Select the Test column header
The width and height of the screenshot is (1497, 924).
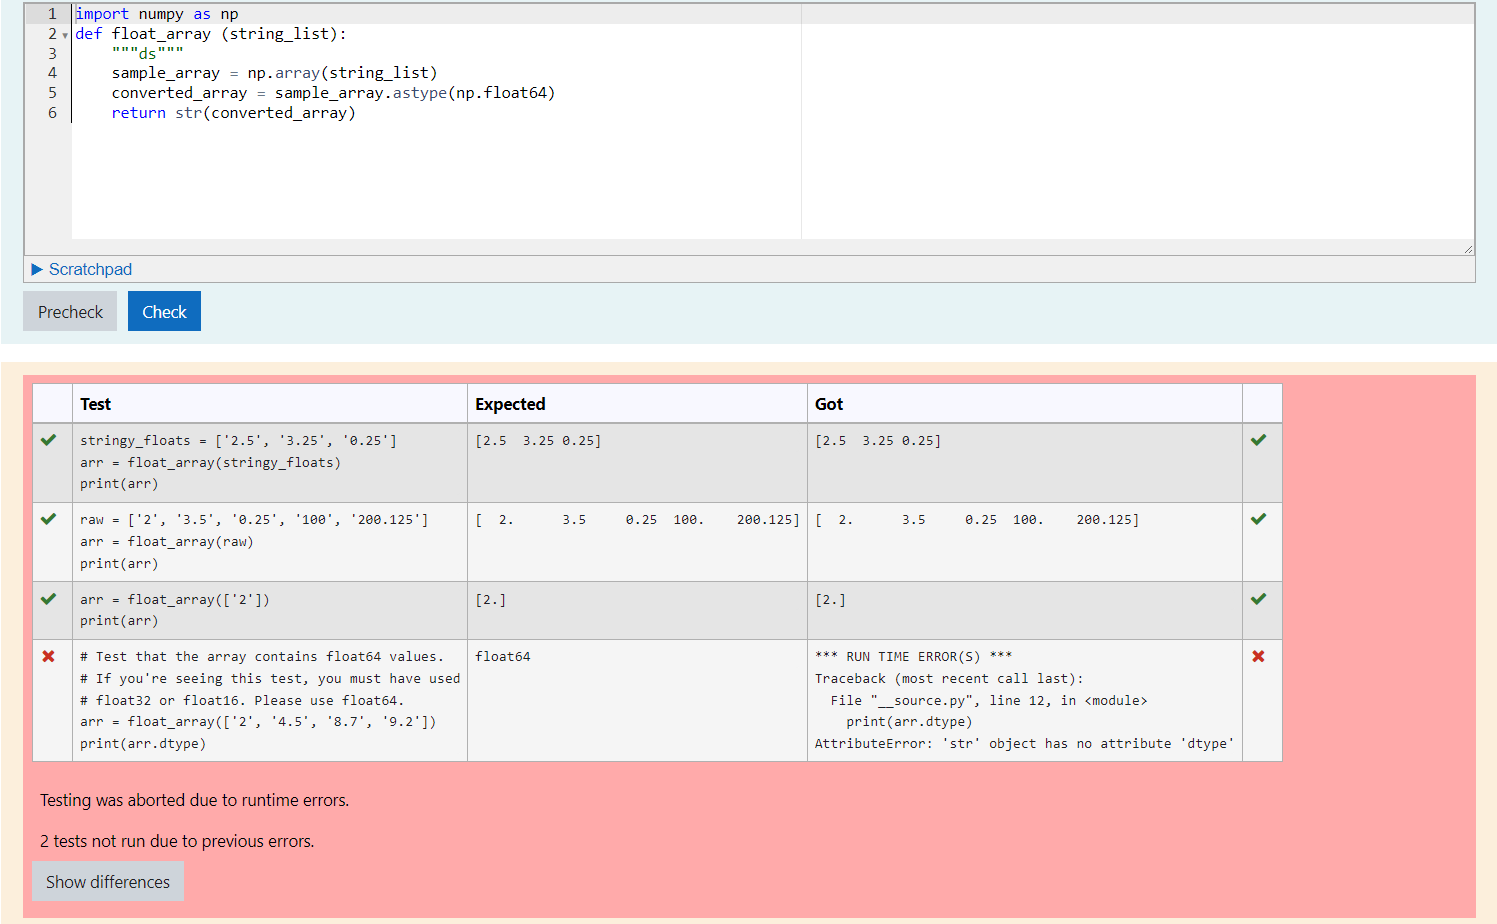pos(95,403)
